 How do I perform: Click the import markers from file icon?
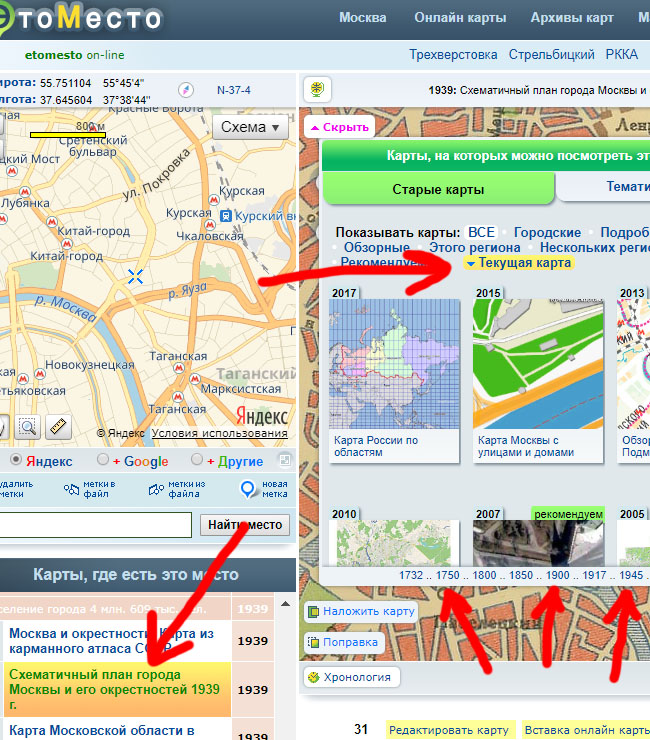[x=156, y=489]
